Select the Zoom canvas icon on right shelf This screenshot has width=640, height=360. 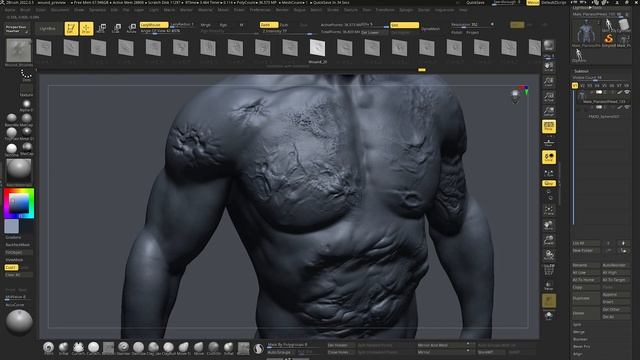[x=549, y=82]
